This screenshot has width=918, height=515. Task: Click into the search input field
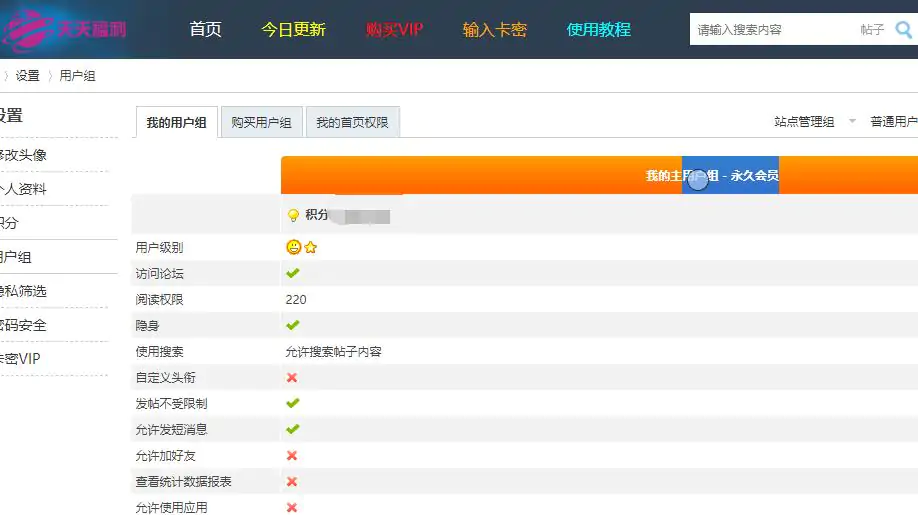(772, 29)
